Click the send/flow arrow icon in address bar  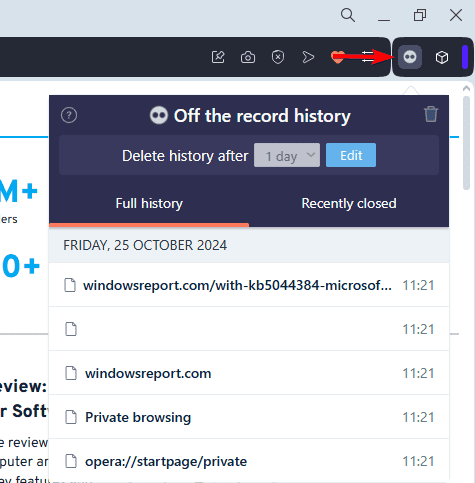(x=308, y=57)
